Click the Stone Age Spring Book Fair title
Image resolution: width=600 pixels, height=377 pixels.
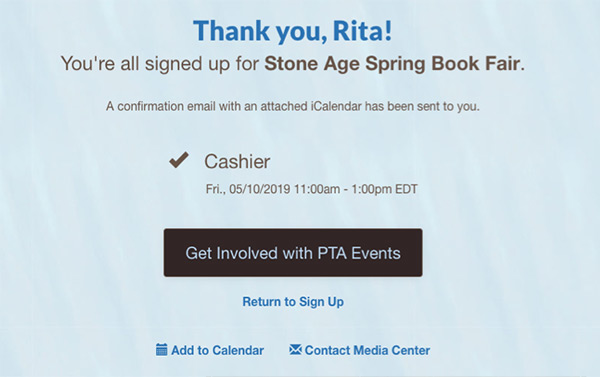point(392,64)
